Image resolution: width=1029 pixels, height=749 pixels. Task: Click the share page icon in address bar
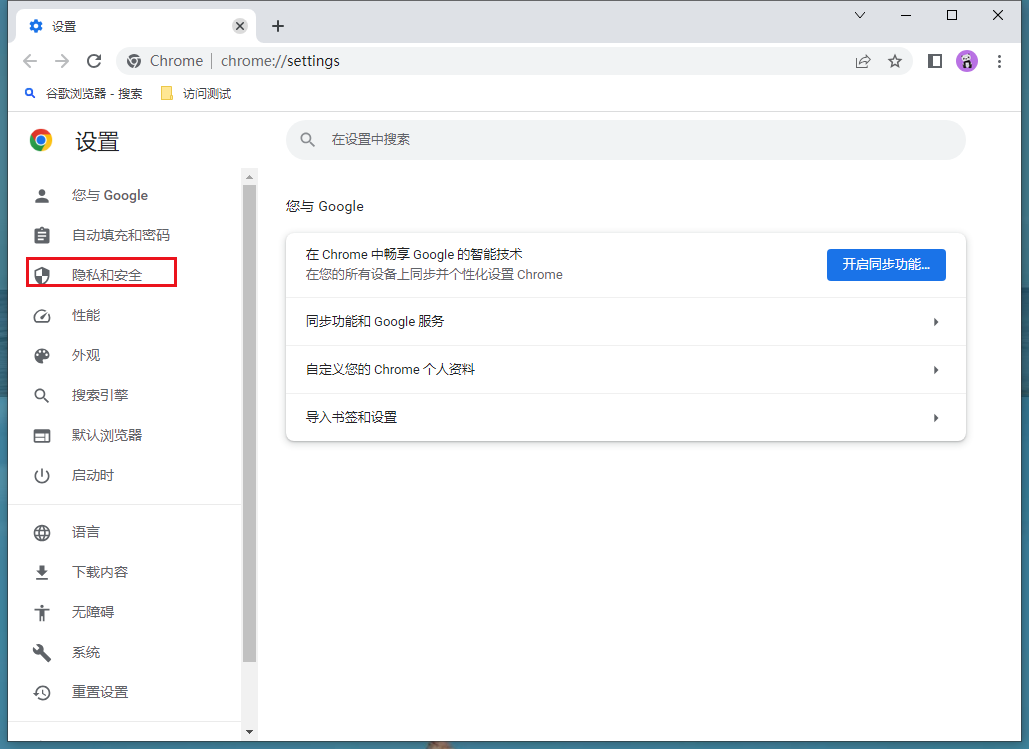tap(863, 61)
